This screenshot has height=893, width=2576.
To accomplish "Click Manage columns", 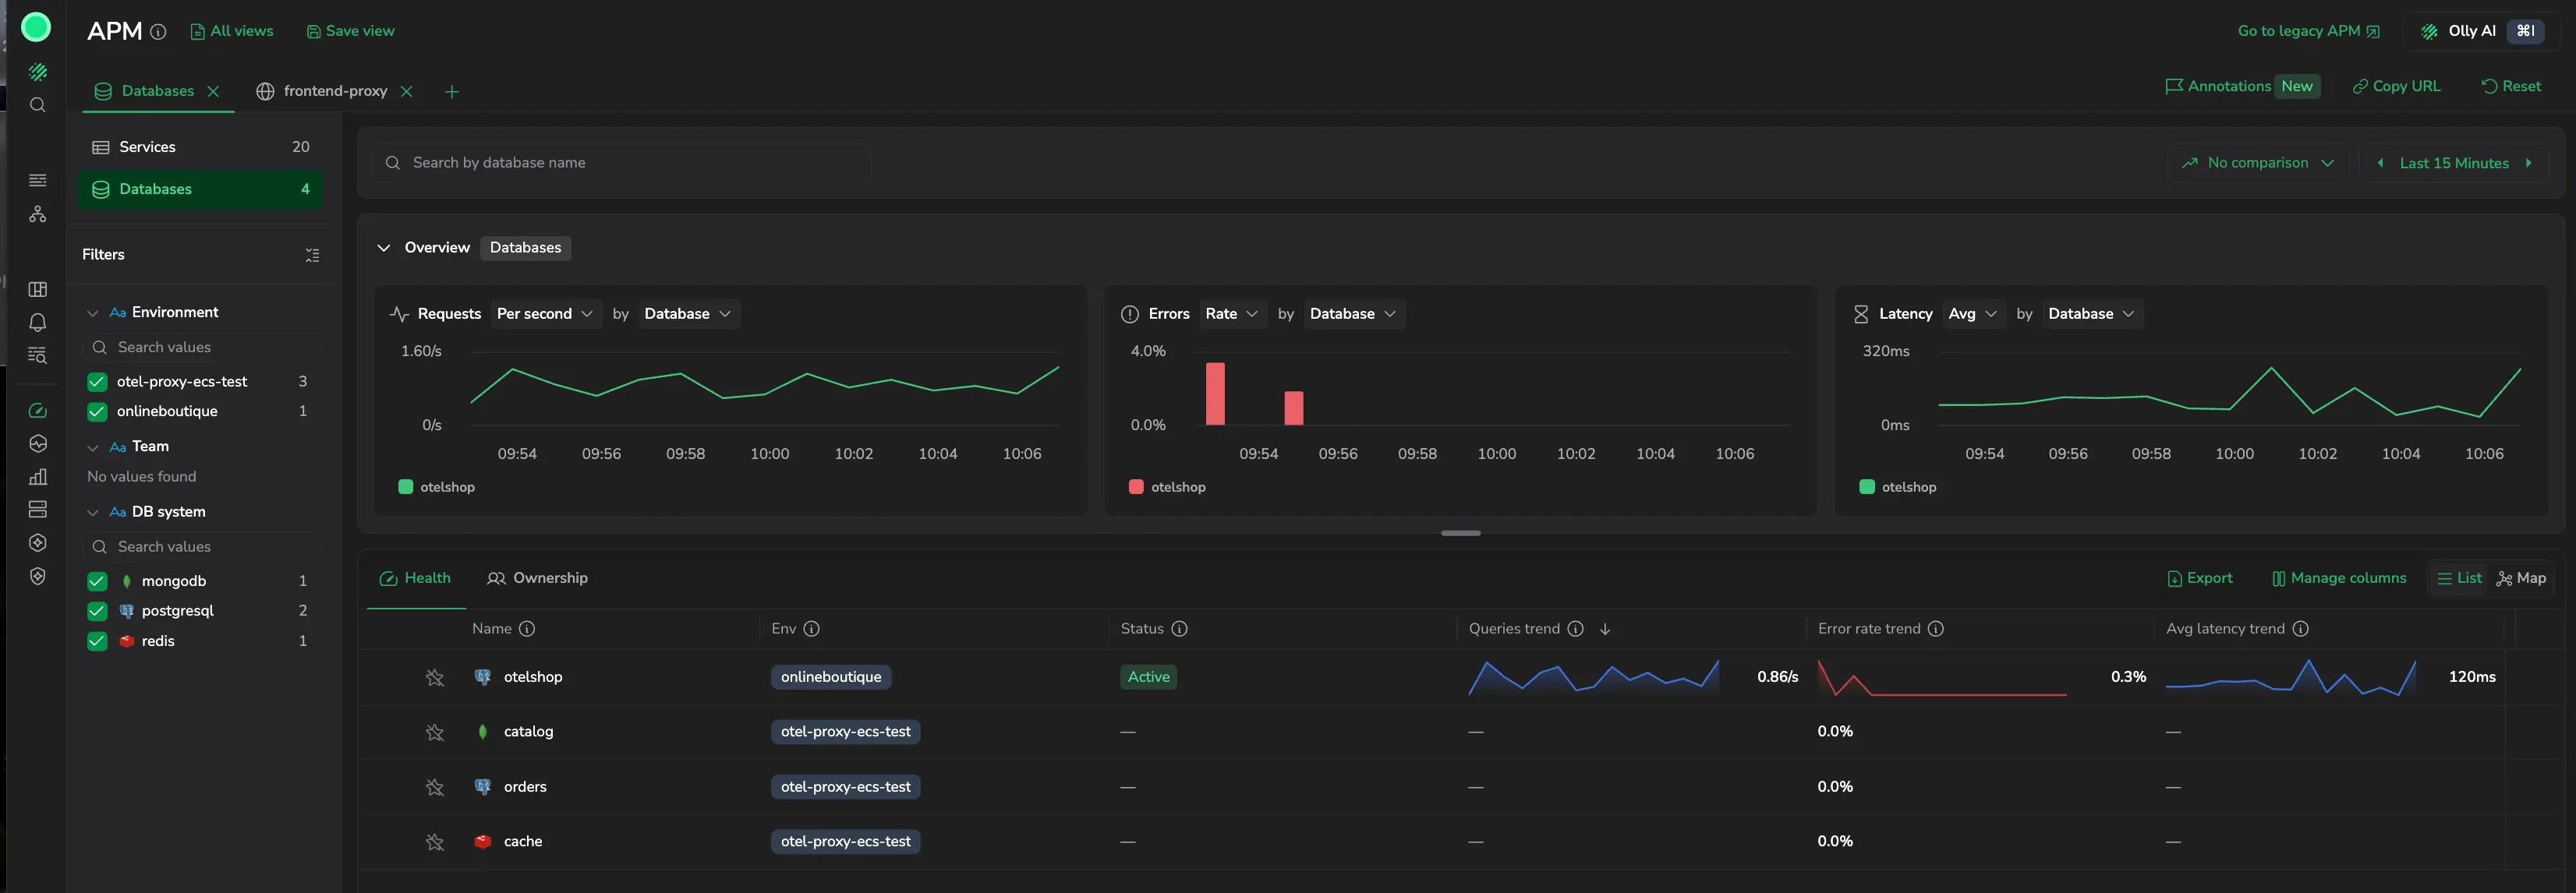I will [x=2338, y=579].
